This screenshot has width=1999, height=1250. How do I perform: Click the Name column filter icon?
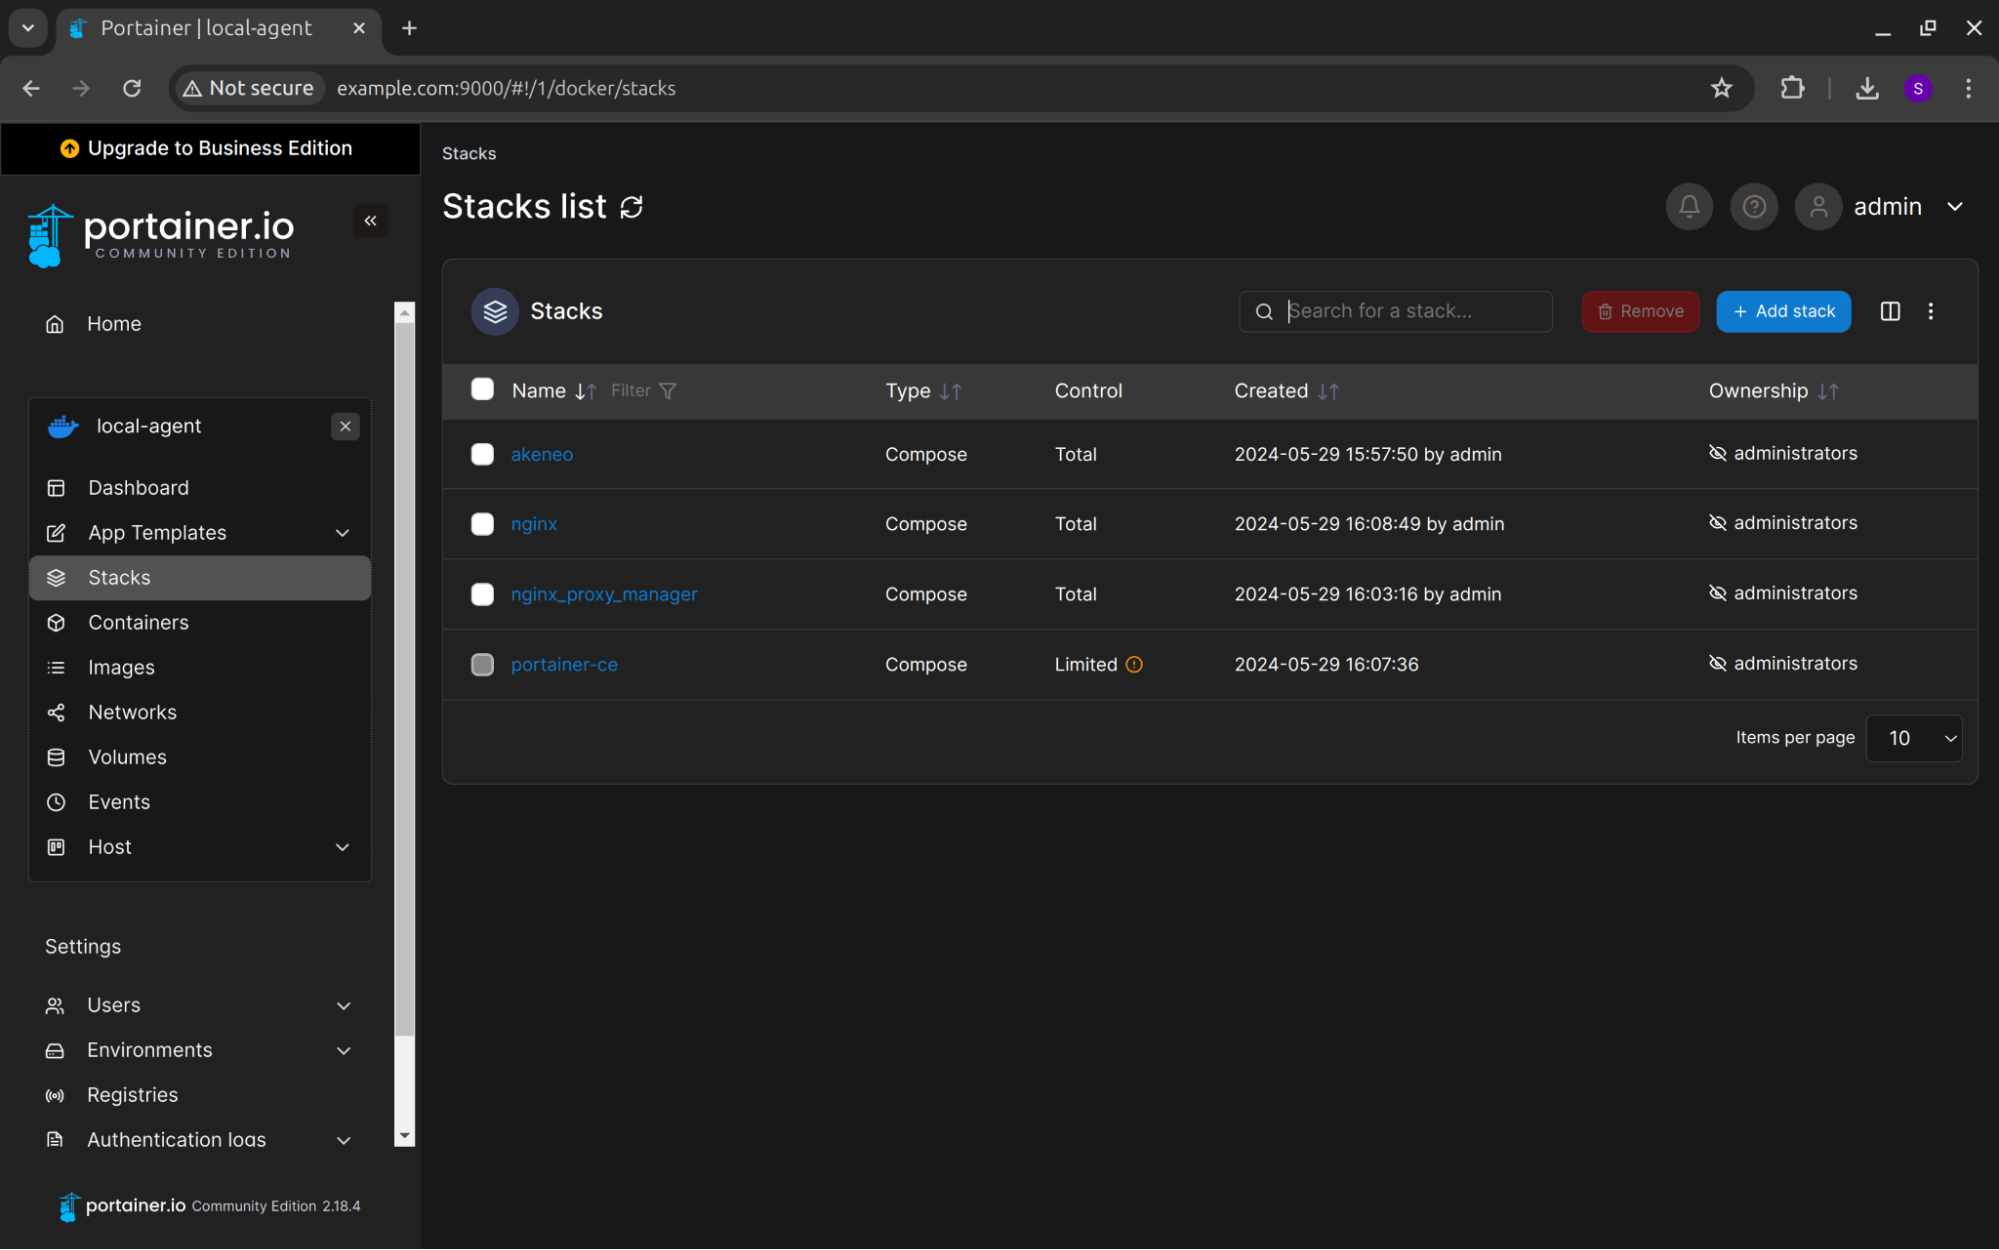pyautogui.click(x=668, y=391)
